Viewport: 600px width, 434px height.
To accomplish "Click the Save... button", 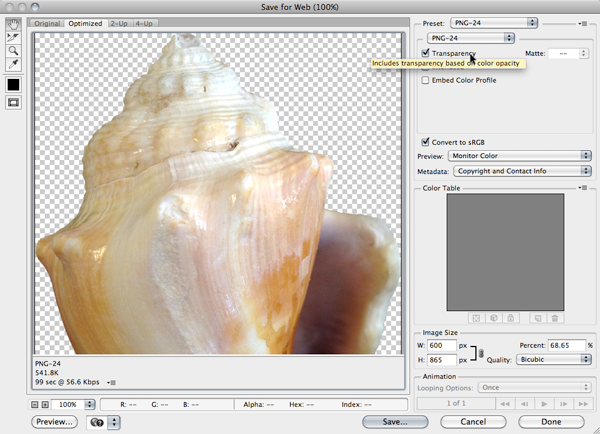I will (394, 422).
